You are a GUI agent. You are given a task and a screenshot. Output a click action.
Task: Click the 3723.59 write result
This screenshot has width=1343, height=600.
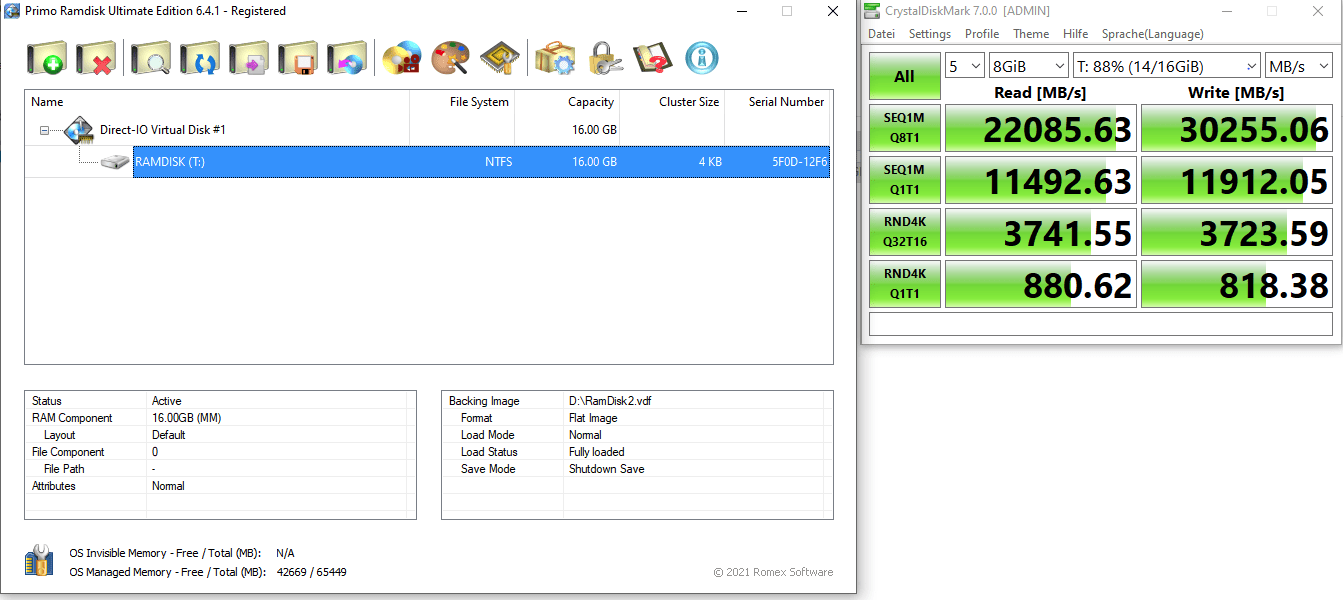[x=1237, y=232]
